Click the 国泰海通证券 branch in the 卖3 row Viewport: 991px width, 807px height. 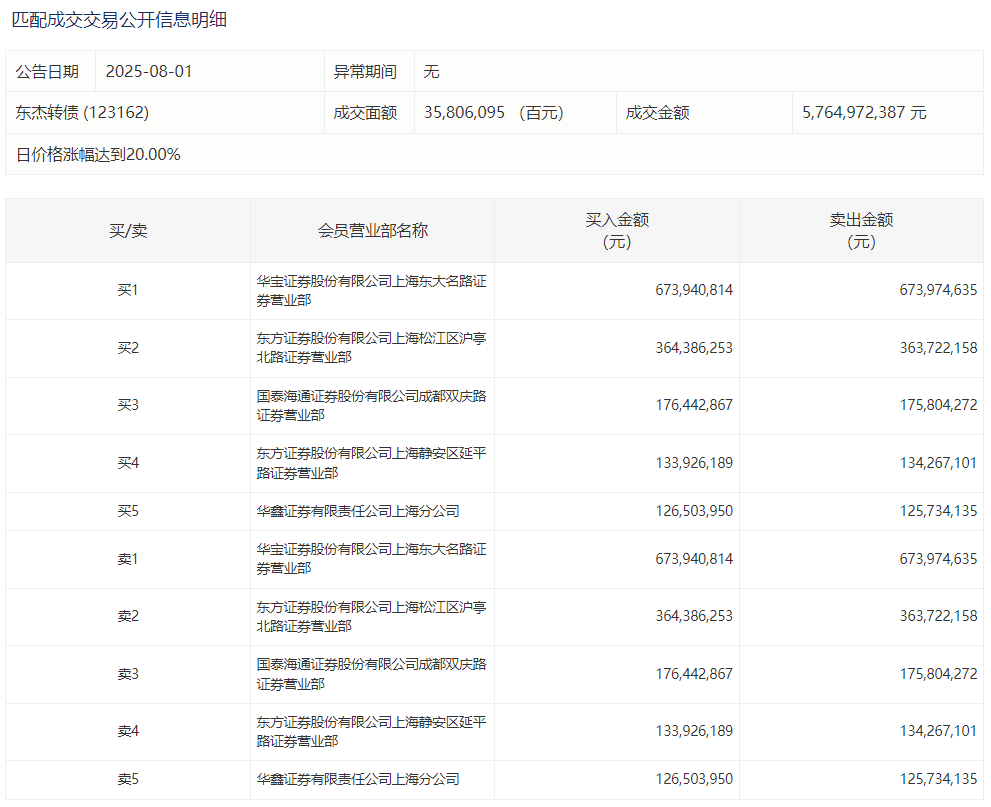point(371,675)
